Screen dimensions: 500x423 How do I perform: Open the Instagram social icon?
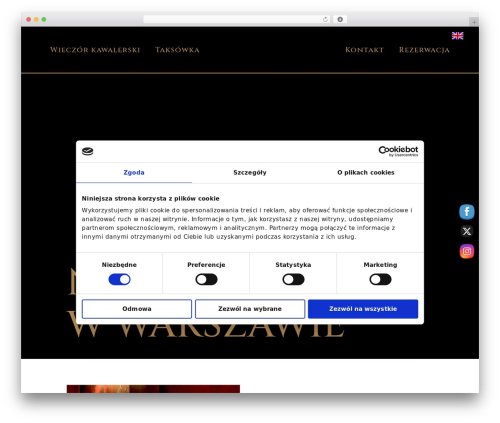click(x=467, y=251)
